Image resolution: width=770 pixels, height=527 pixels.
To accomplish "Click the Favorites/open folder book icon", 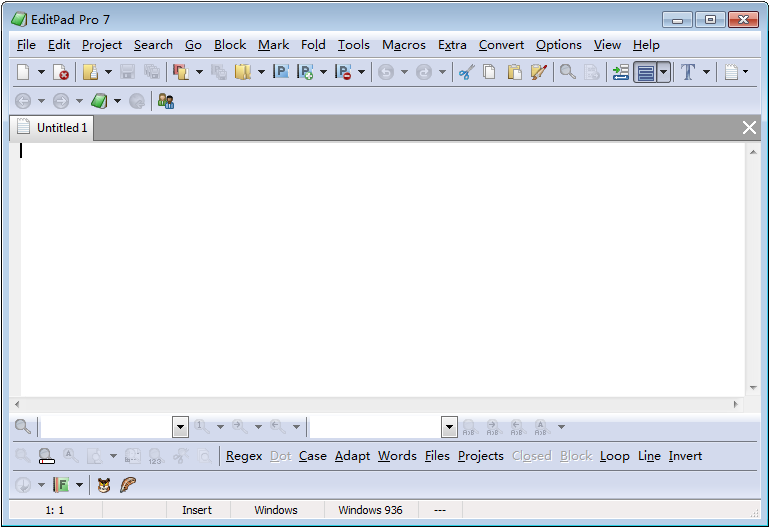I will pos(243,72).
